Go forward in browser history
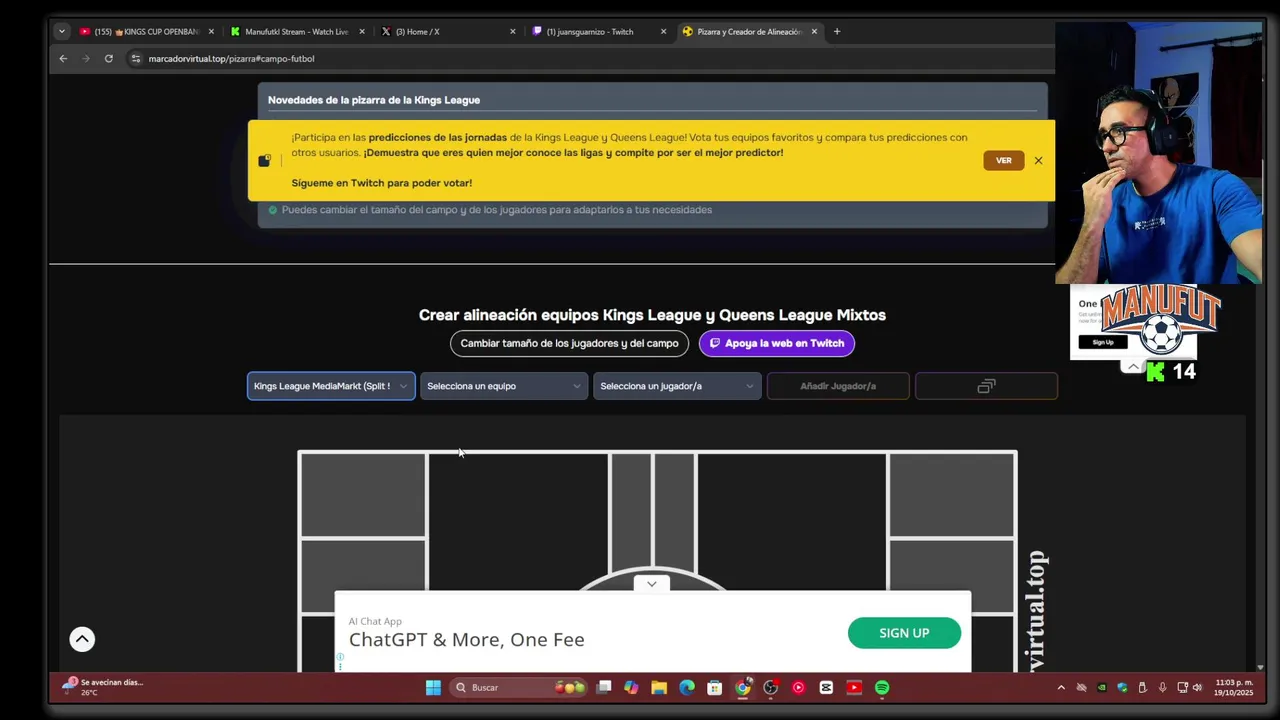This screenshot has height=720, width=1280. point(86,58)
